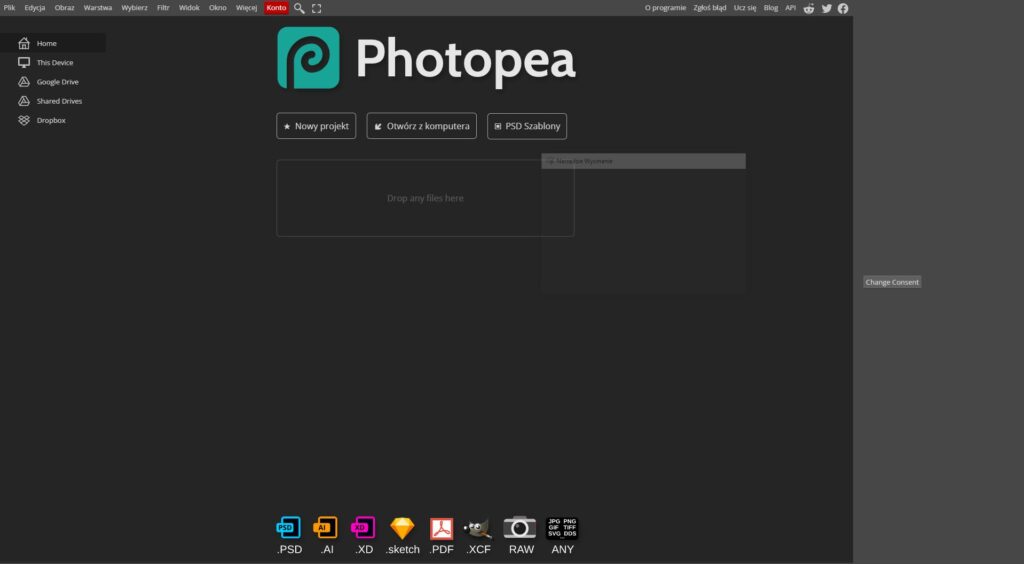
Task: Click the ANY formats icon
Action: coord(562,528)
